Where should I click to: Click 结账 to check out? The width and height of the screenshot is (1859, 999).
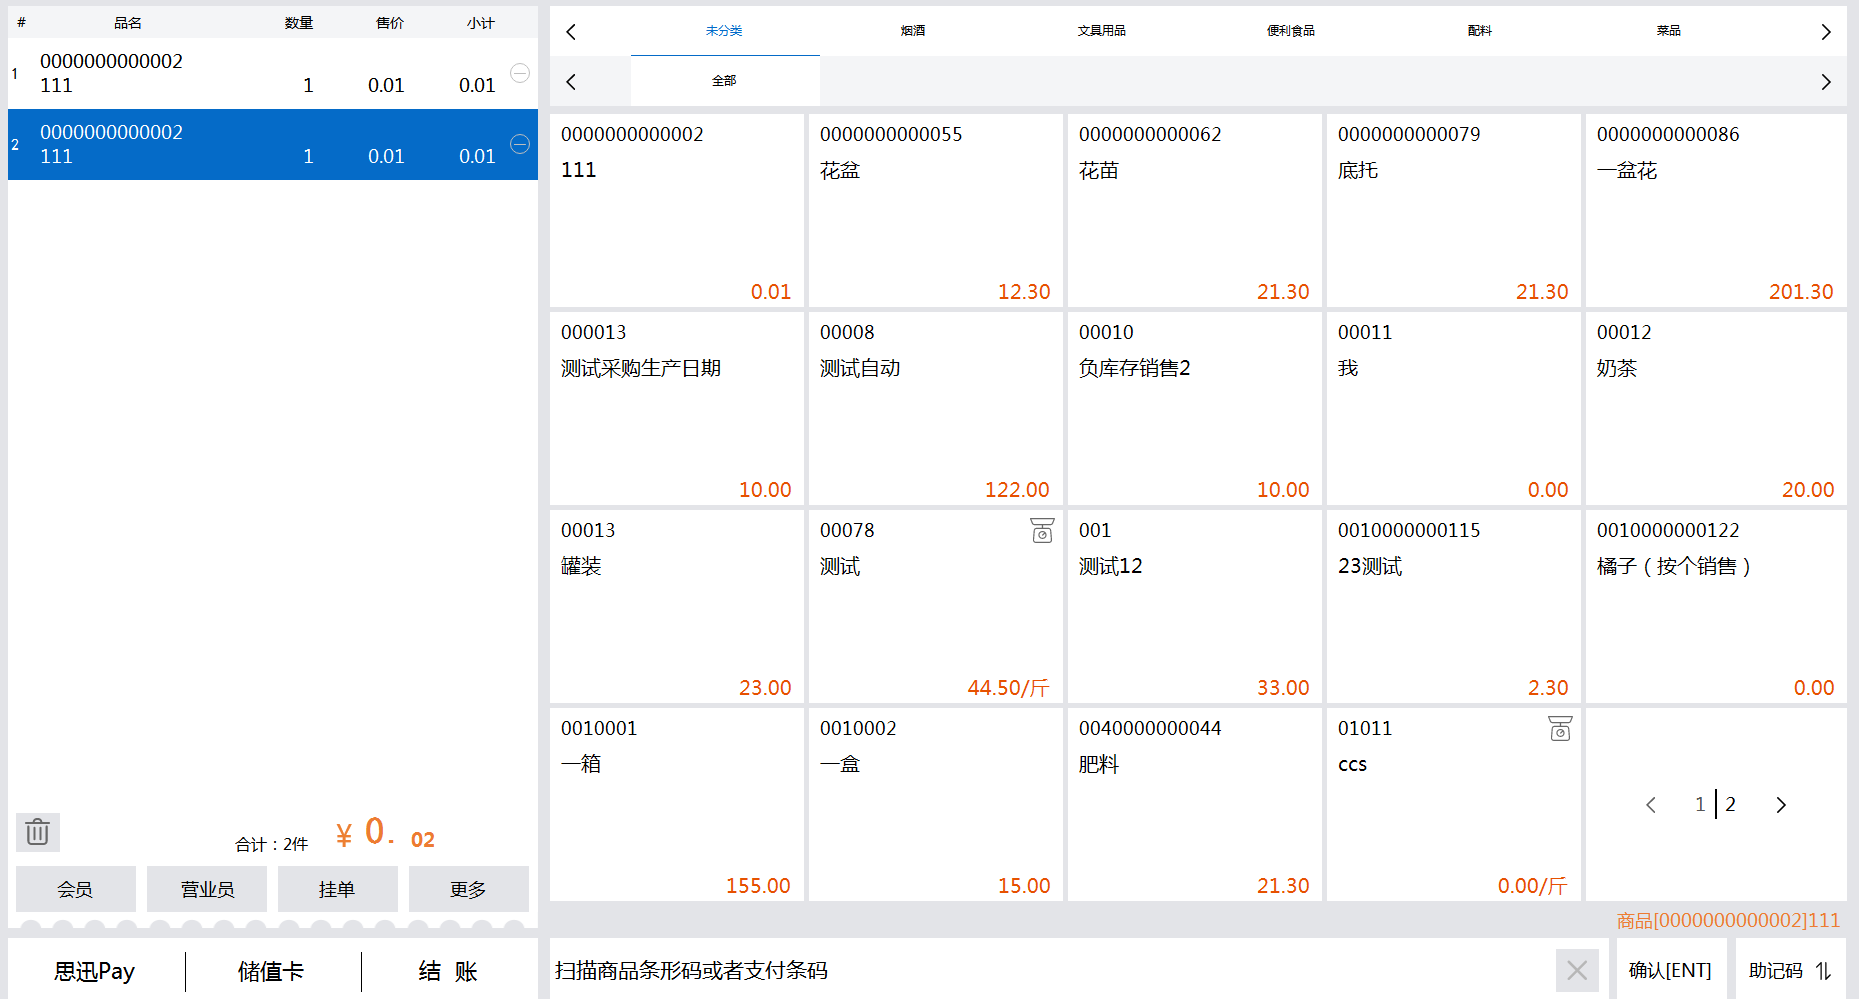pyautogui.click(x=449, y=971)
